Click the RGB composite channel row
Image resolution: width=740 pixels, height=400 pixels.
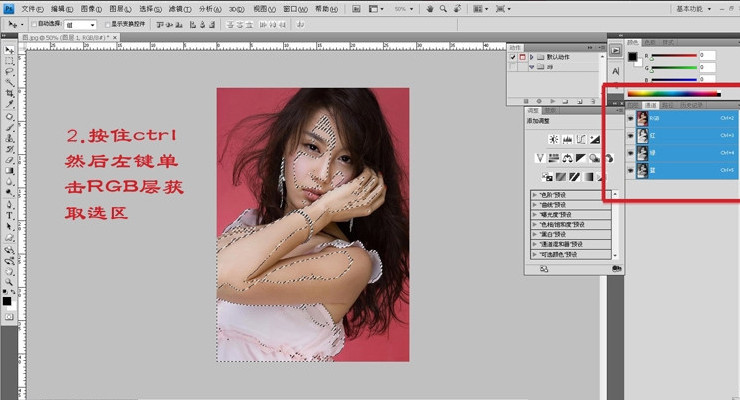[680, 117]
